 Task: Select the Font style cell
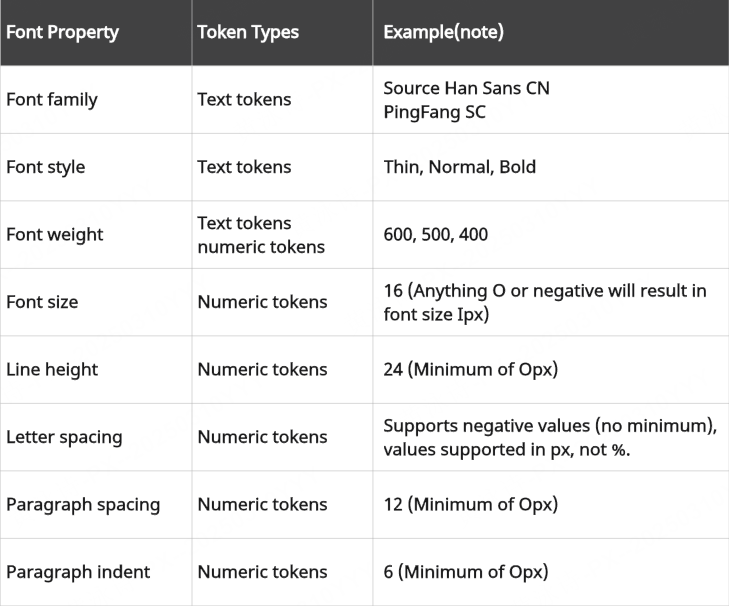(46, 167)
